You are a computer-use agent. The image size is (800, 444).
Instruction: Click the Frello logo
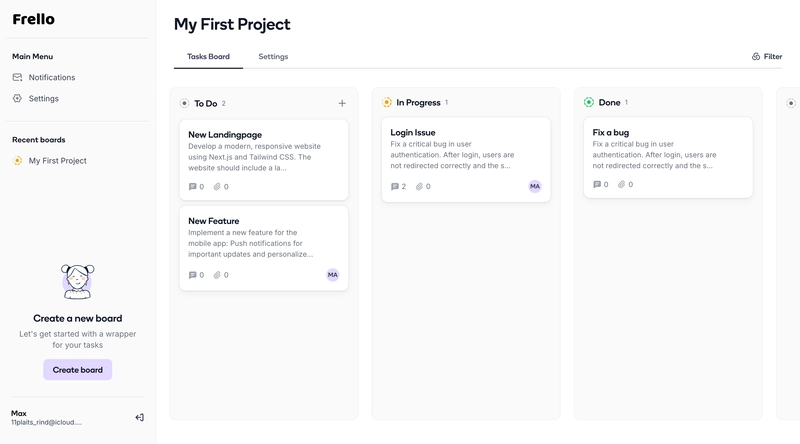coord(33,19)
